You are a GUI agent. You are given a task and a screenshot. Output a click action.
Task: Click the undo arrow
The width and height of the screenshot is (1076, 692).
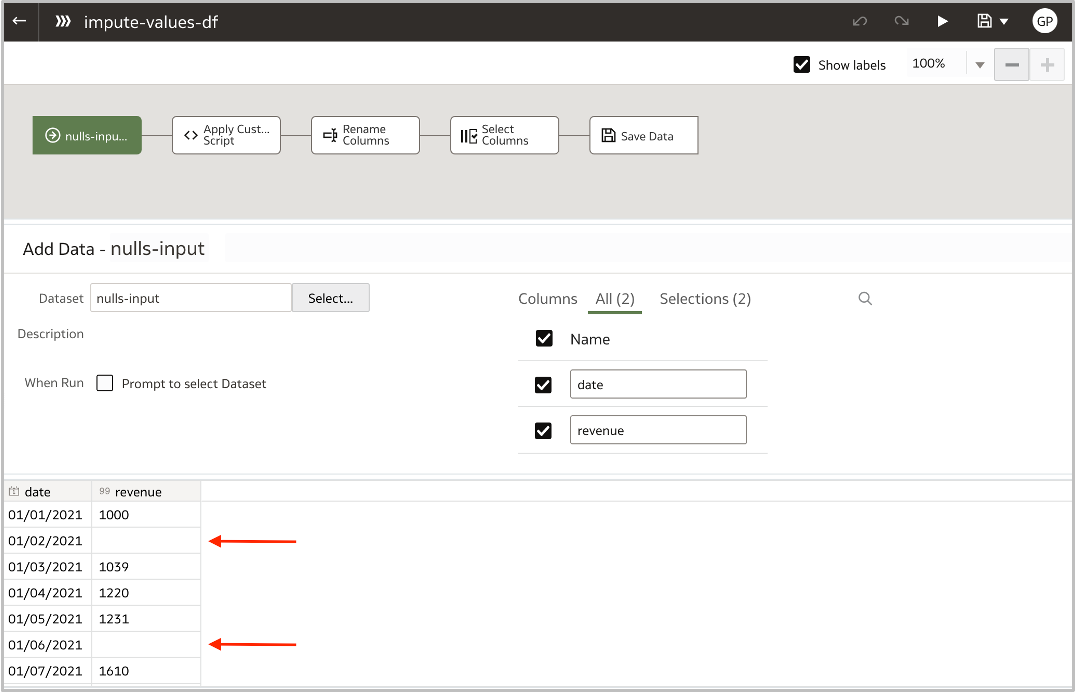point(859,21)
